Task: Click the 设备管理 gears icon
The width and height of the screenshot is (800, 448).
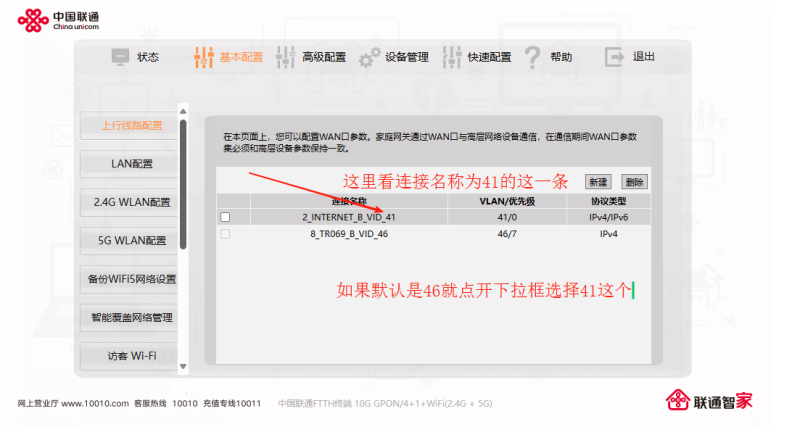Action: (x=369, y=57)
